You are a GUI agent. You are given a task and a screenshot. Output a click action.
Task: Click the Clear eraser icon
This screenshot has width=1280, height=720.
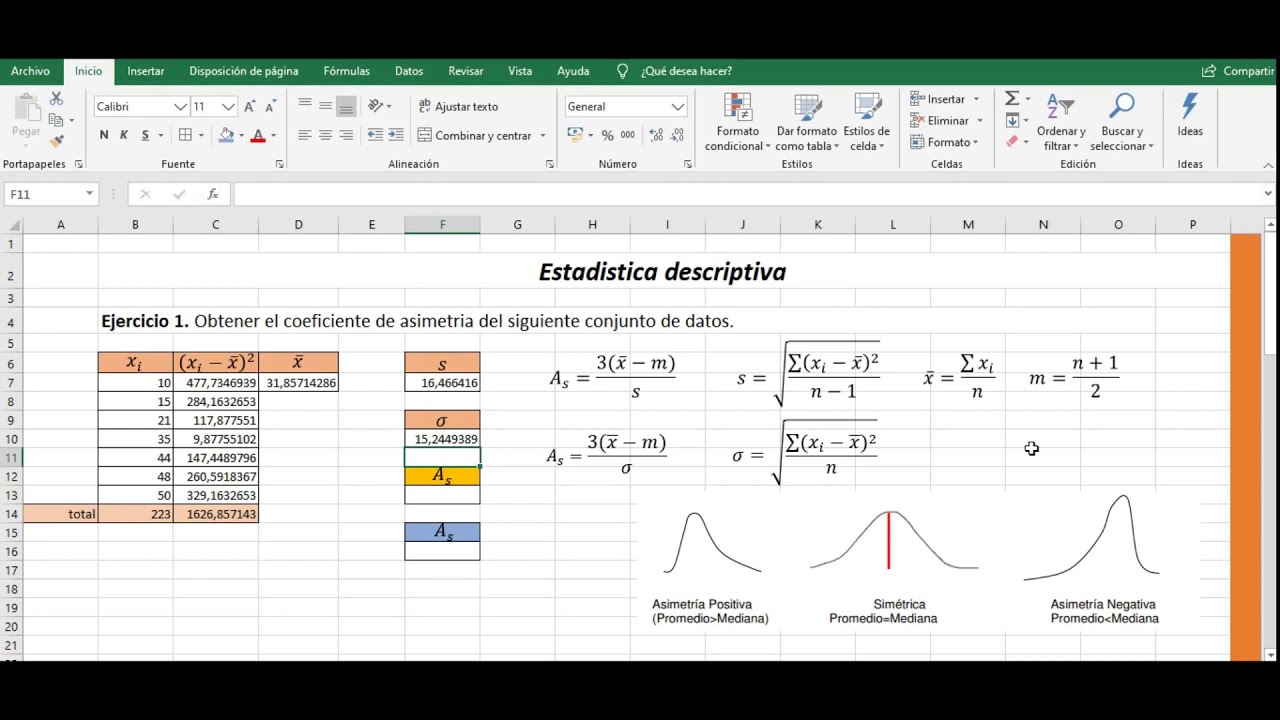tap(1012, 142)
